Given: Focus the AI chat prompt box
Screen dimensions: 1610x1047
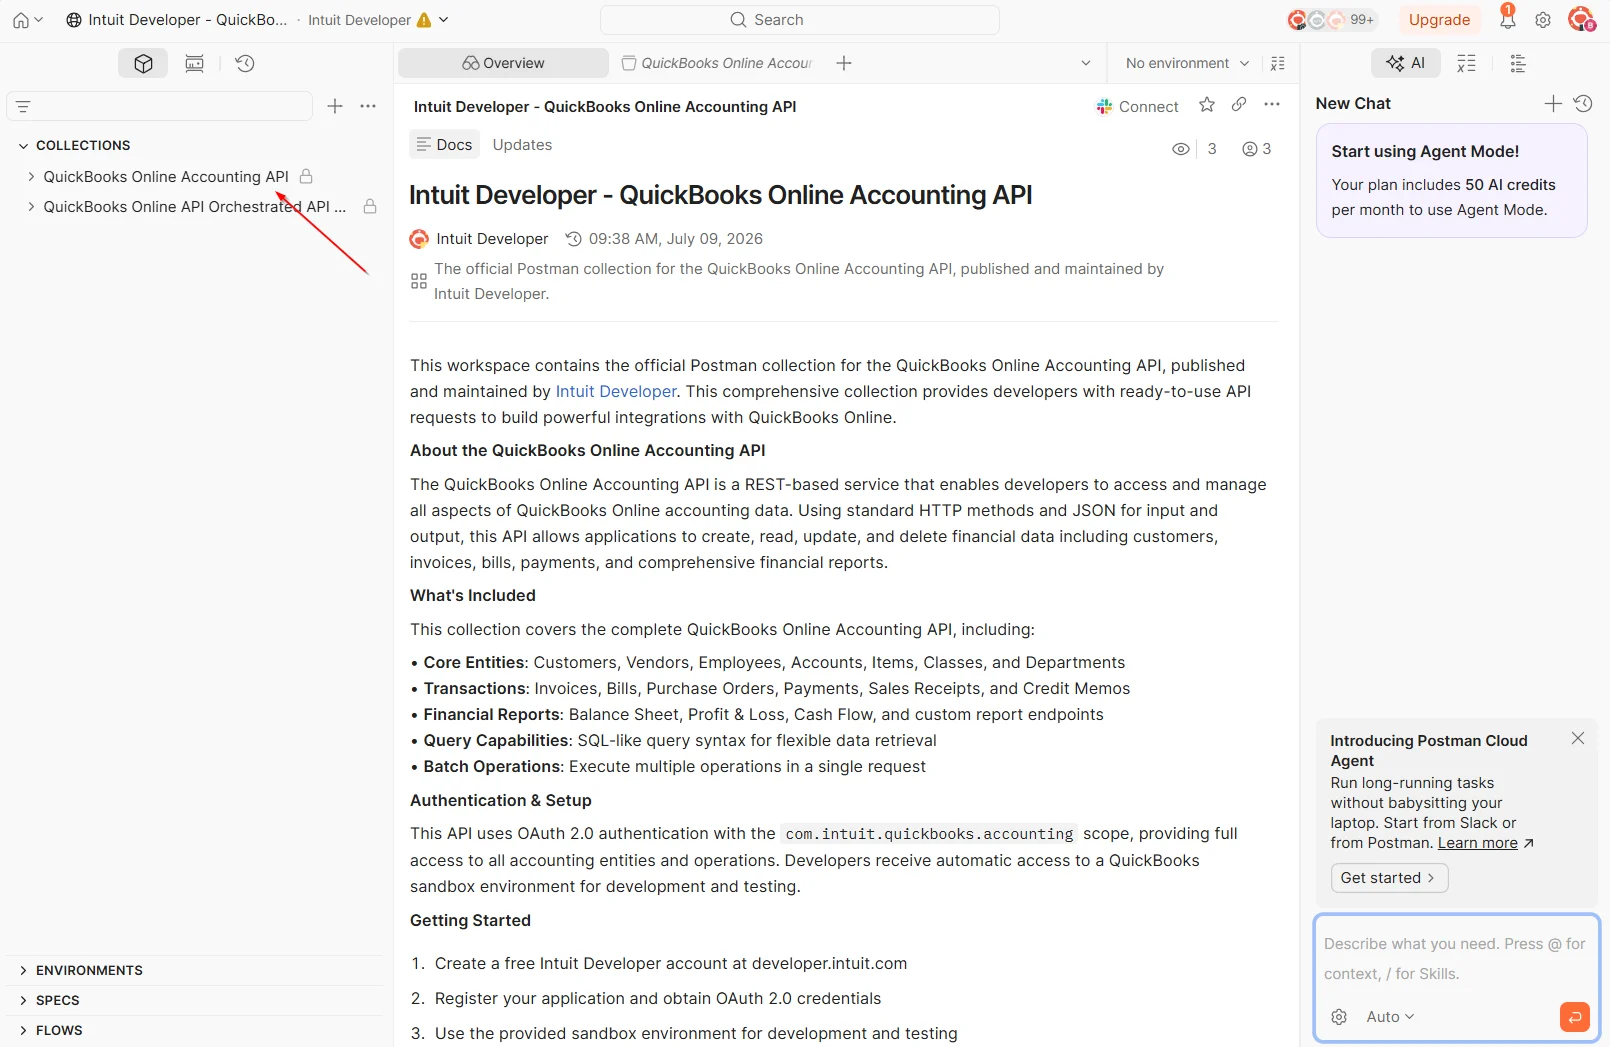Looking at the screenshot, I should point(1456,959).
